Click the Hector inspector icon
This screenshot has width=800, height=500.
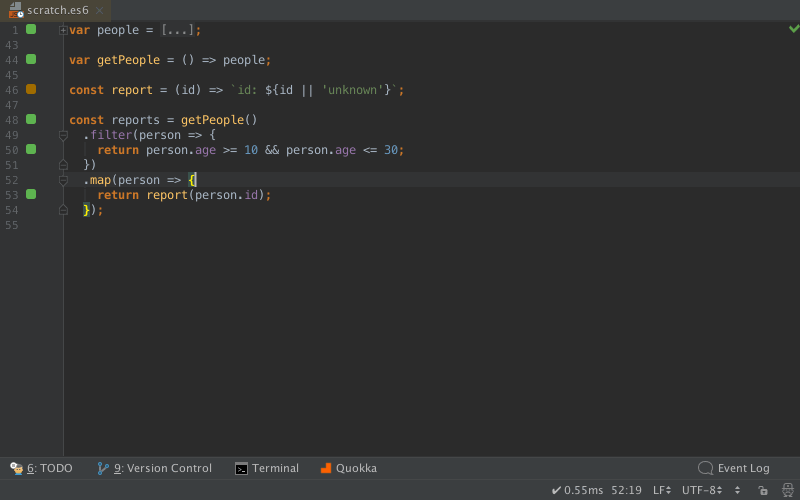click(x=788, y=490)
